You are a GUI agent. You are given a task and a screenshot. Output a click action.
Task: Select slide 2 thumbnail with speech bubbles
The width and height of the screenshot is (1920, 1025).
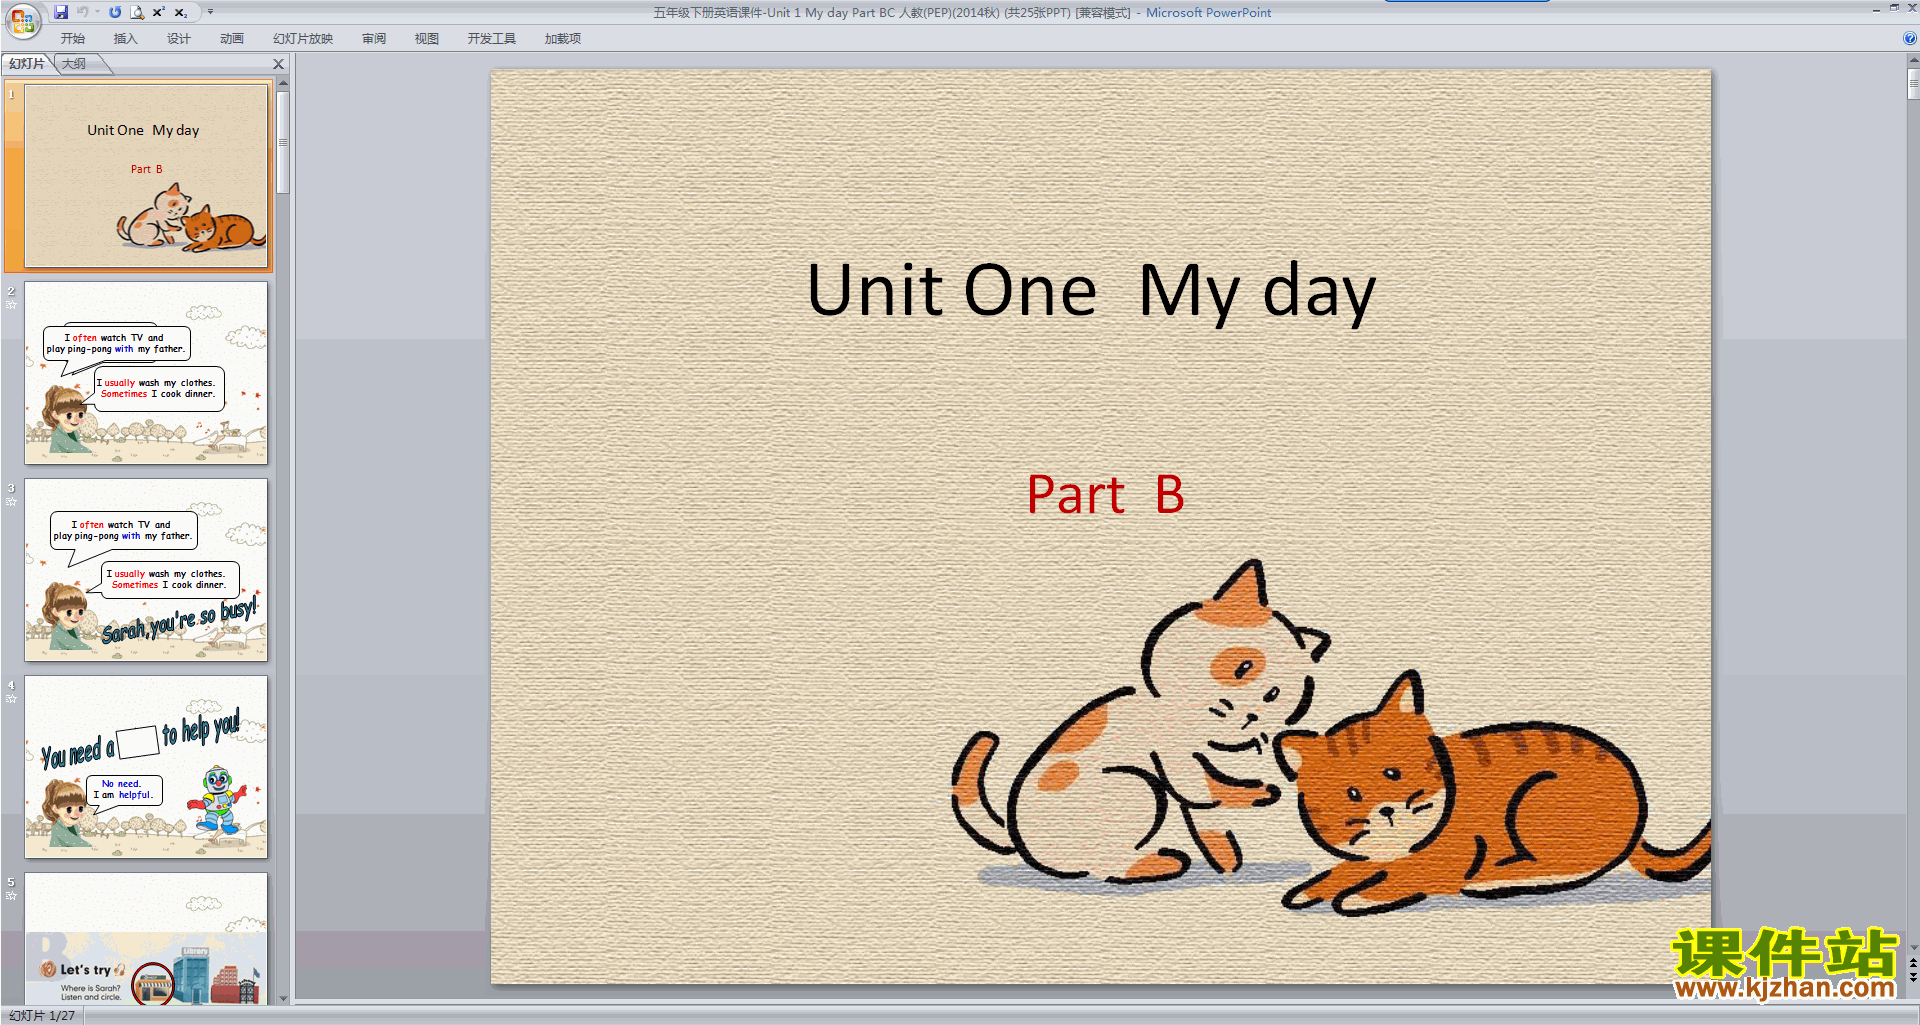tap(146, 373)
